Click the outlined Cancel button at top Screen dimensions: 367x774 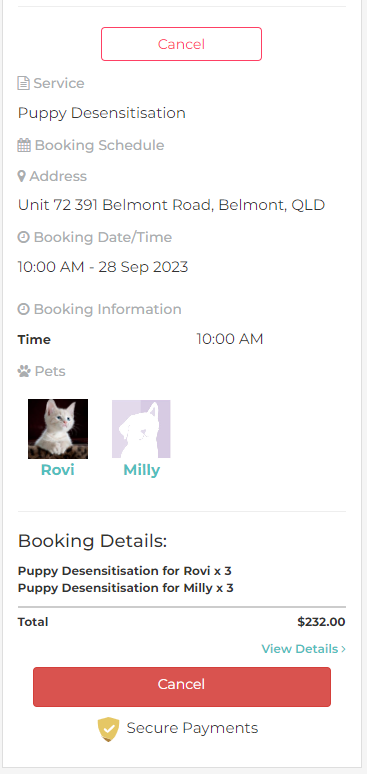pos(181,44)
